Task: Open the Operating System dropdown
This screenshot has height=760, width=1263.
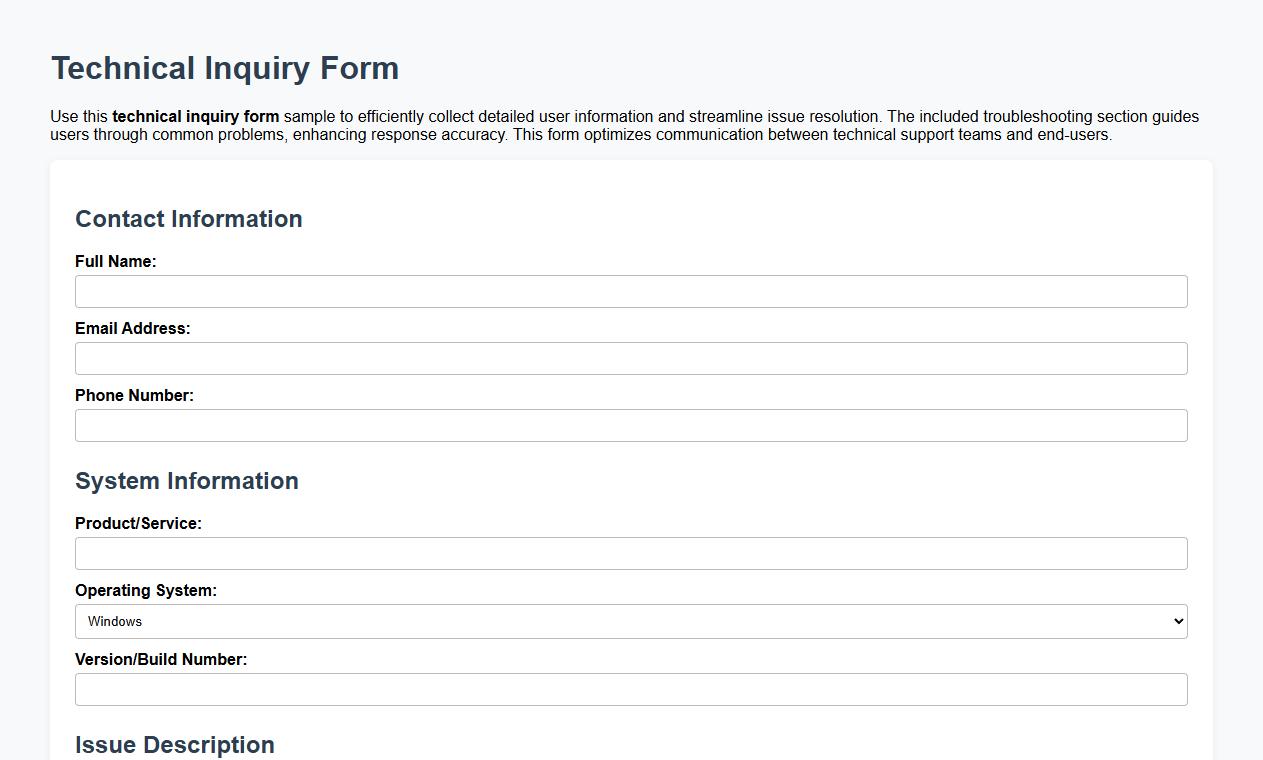Action: [x=631, y=621]
